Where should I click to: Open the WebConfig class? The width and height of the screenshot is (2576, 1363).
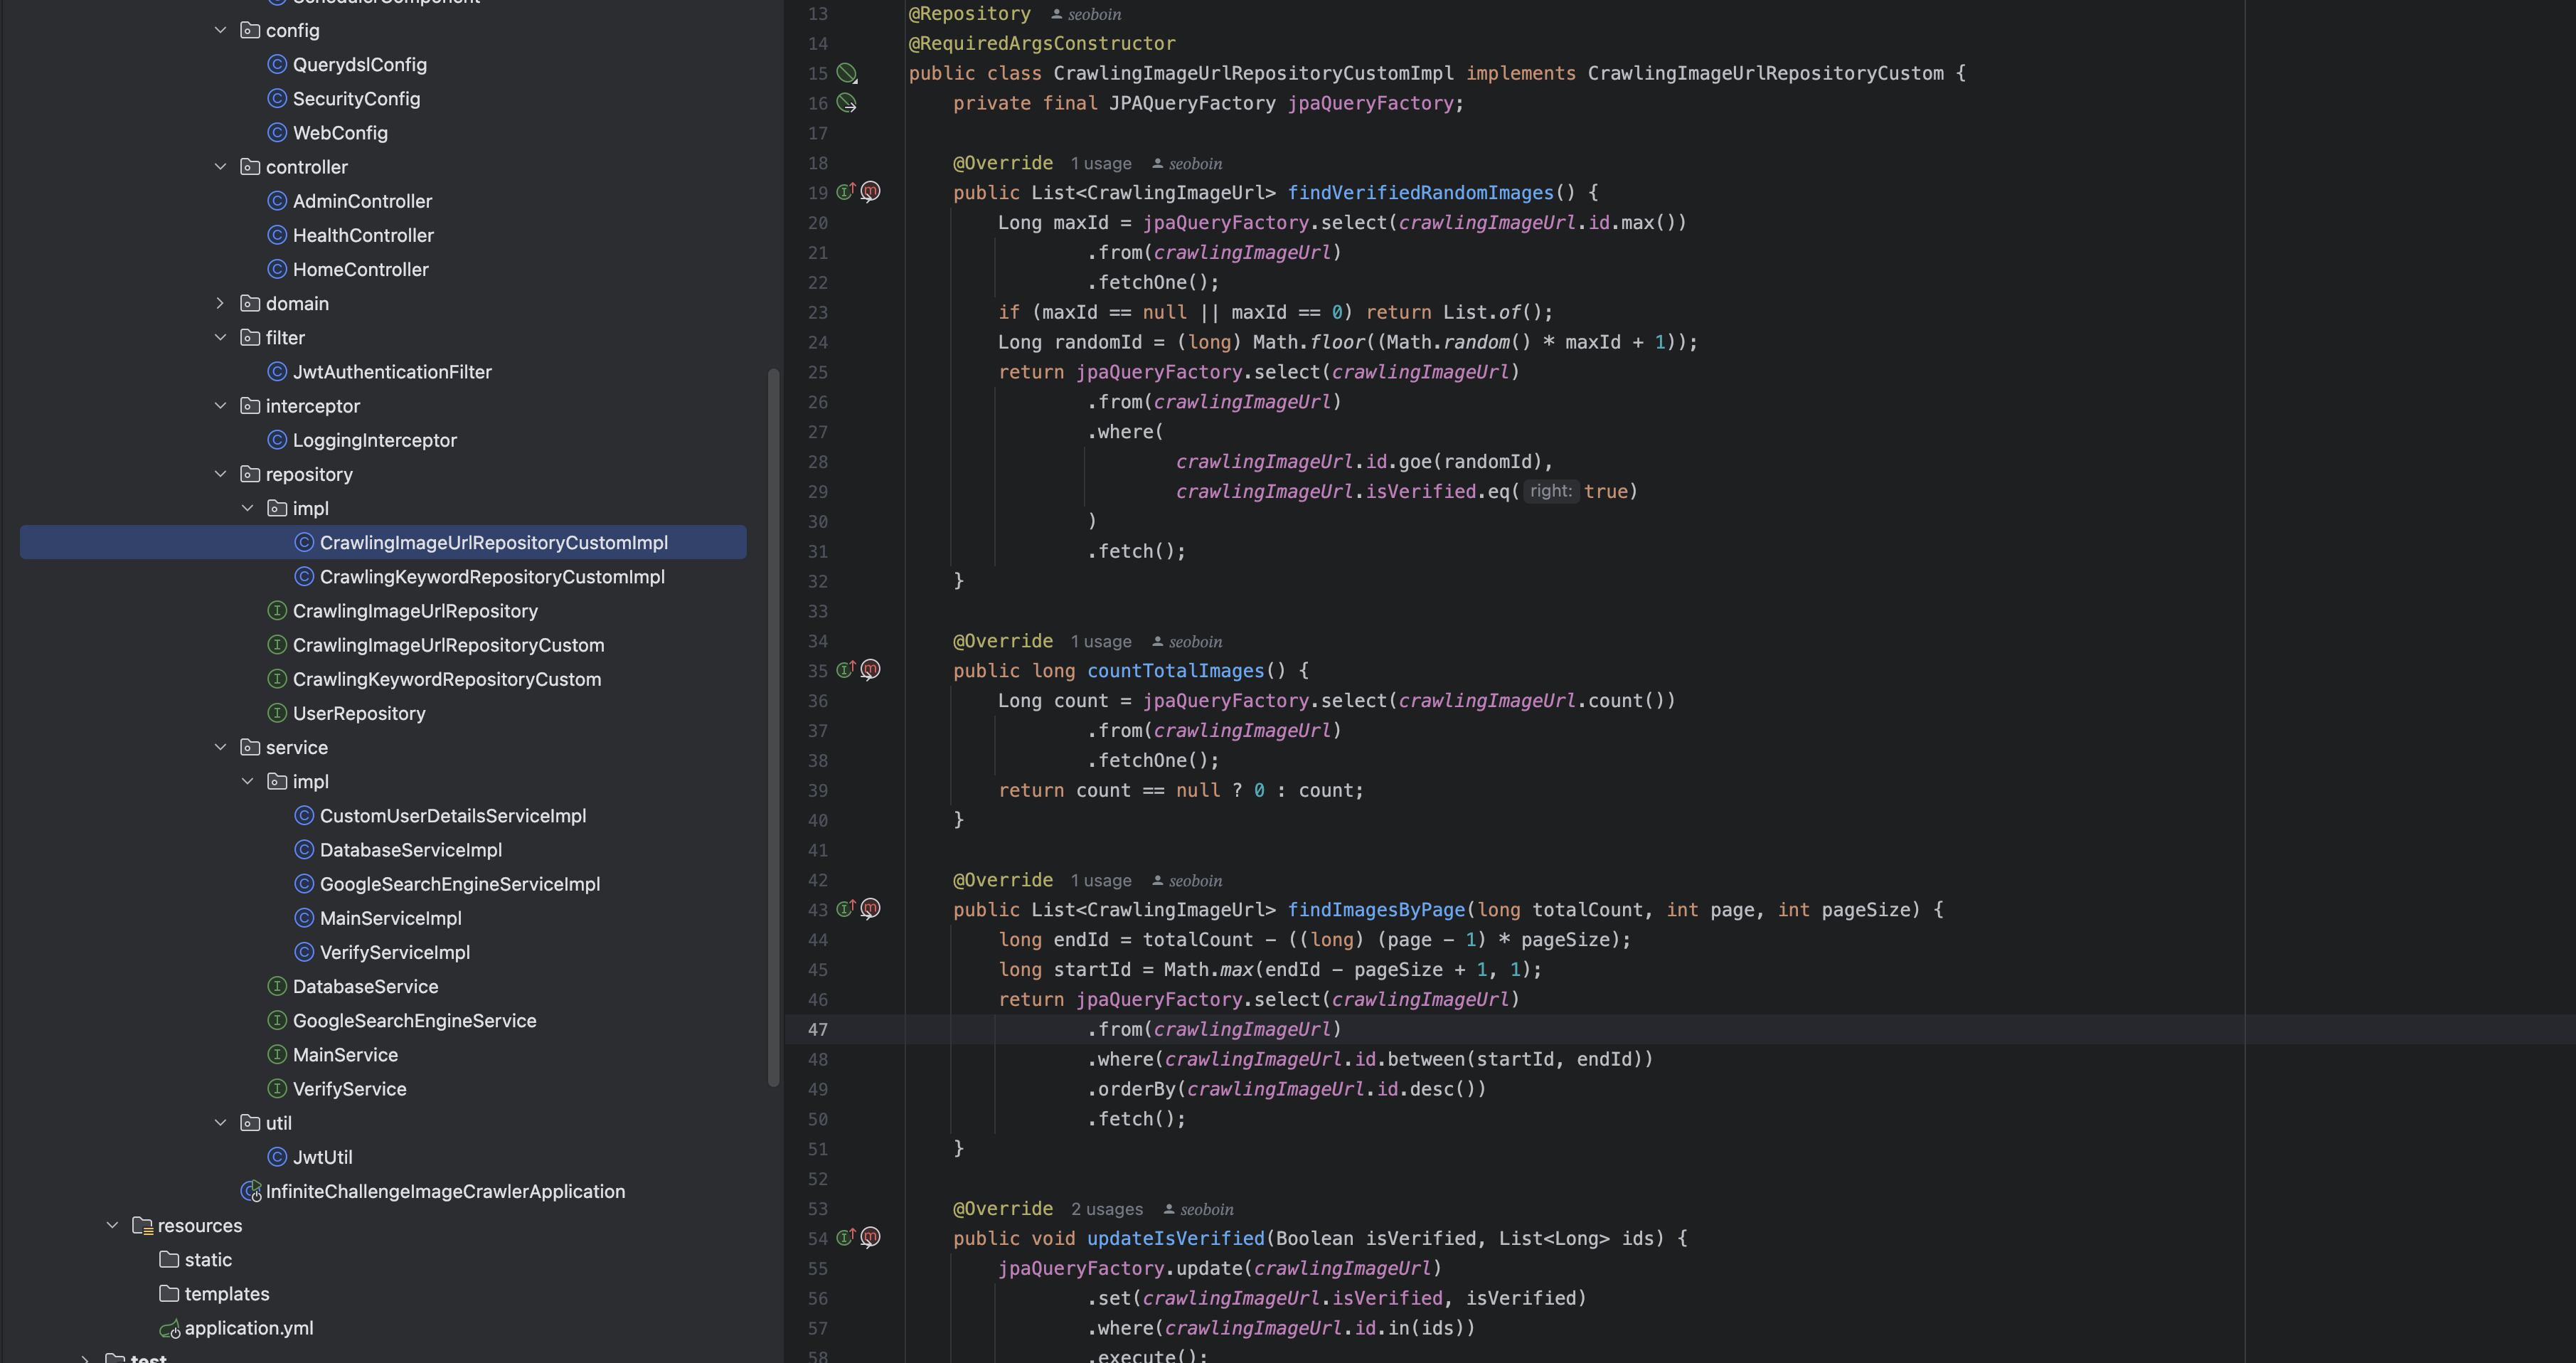tap(340, 133)
